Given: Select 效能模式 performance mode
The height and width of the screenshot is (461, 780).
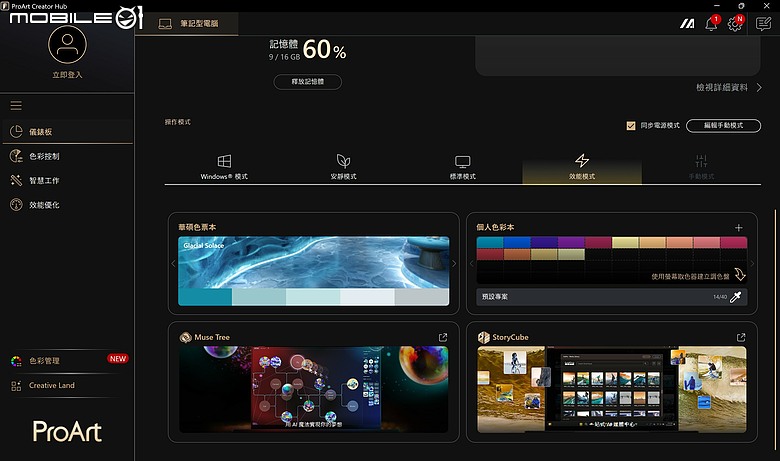Looking at the screenshot, I should (x=582, y=168).
